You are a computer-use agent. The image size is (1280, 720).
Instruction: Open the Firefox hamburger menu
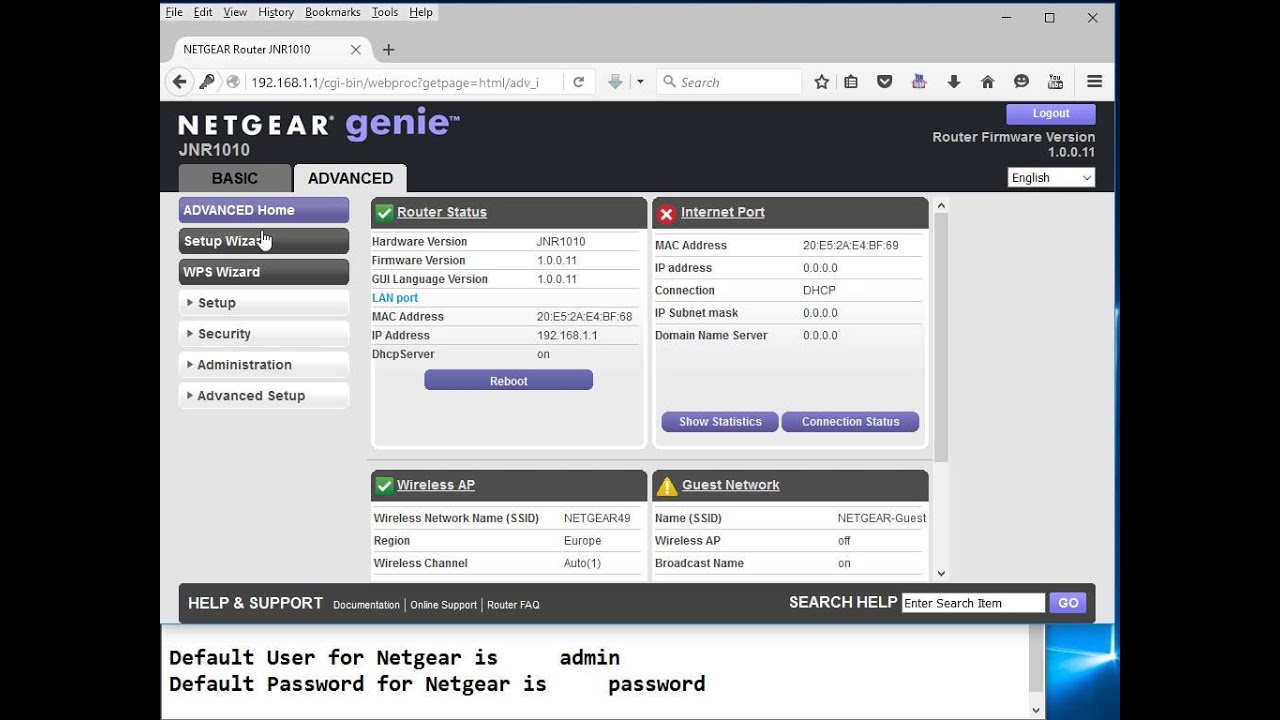1094,82
